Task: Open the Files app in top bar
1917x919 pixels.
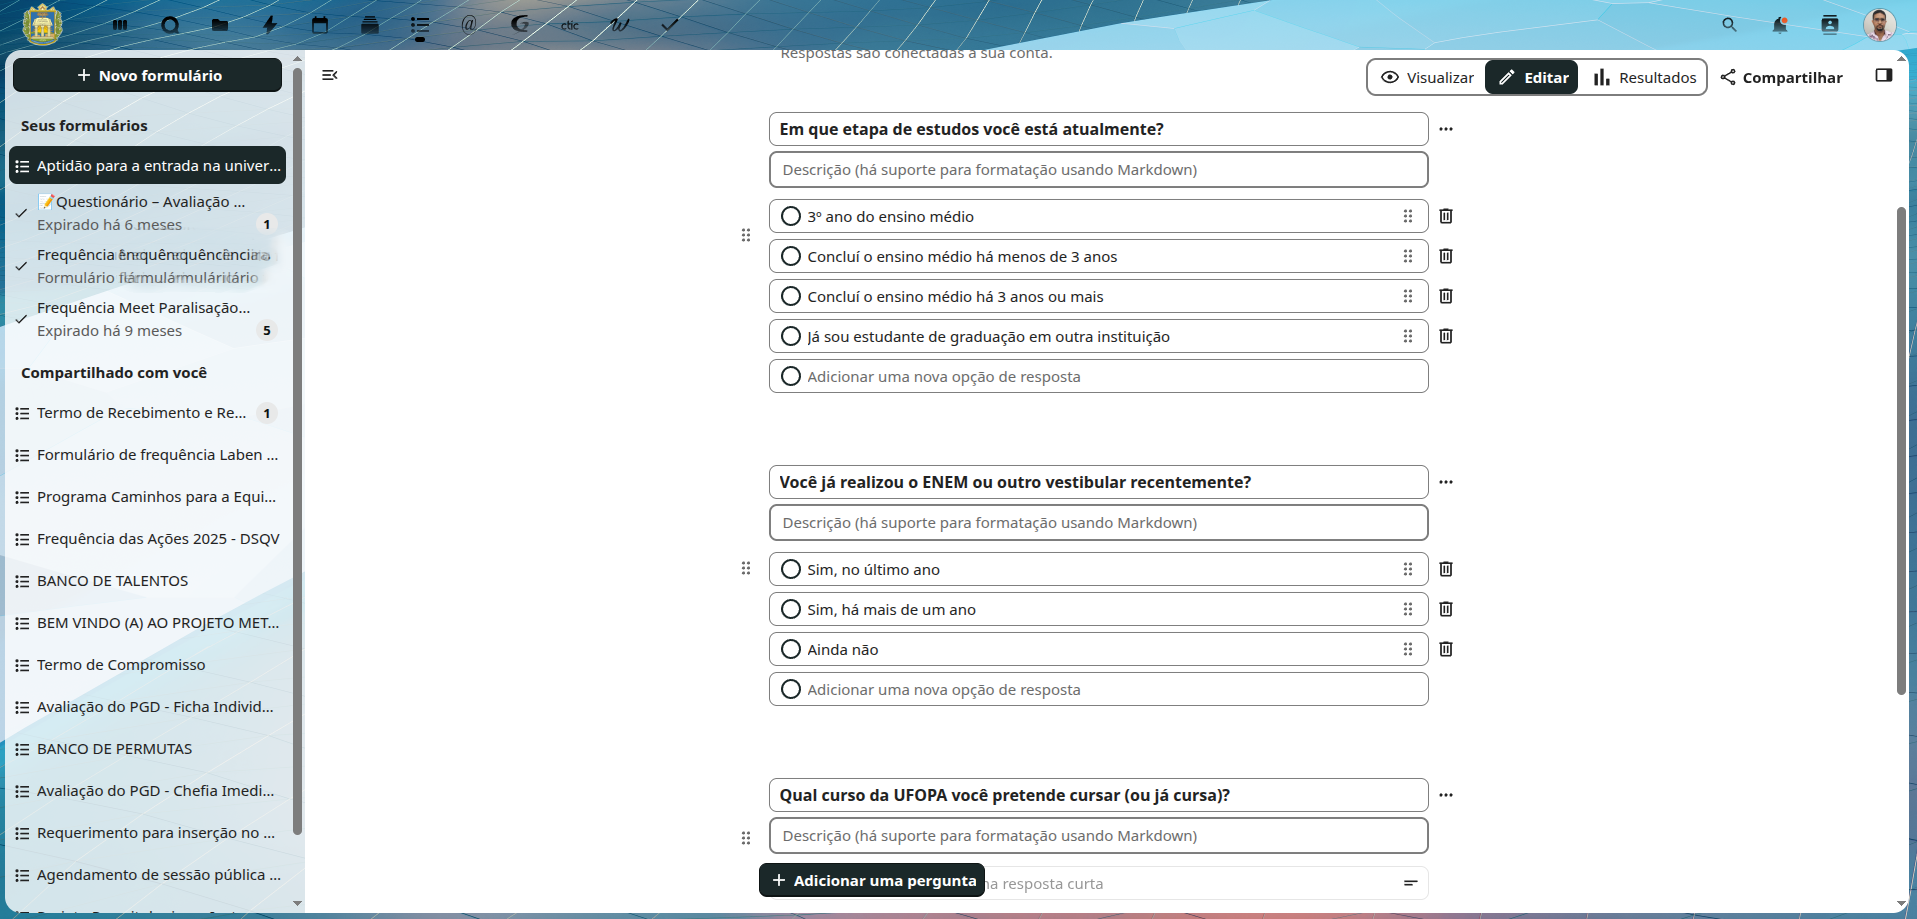Action: point(220,25)
